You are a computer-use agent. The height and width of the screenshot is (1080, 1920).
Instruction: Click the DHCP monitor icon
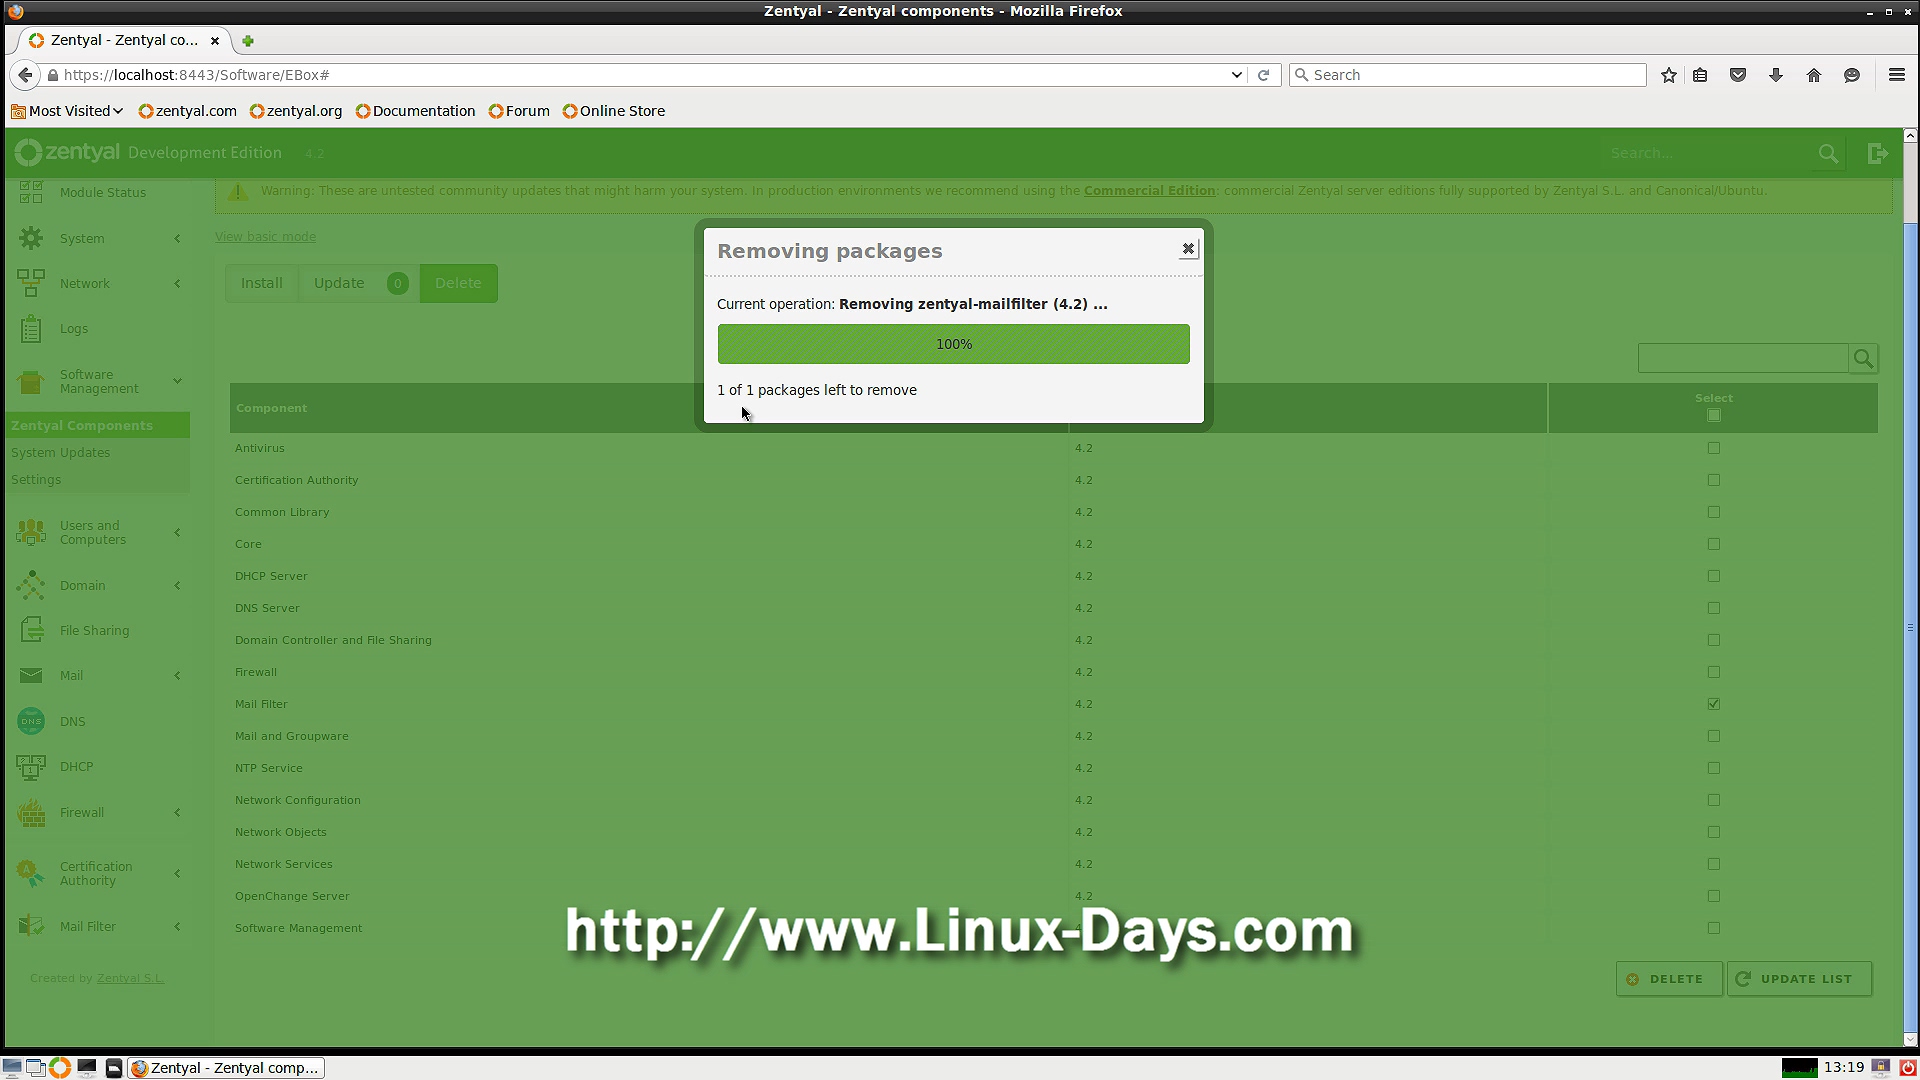[31, 767]
